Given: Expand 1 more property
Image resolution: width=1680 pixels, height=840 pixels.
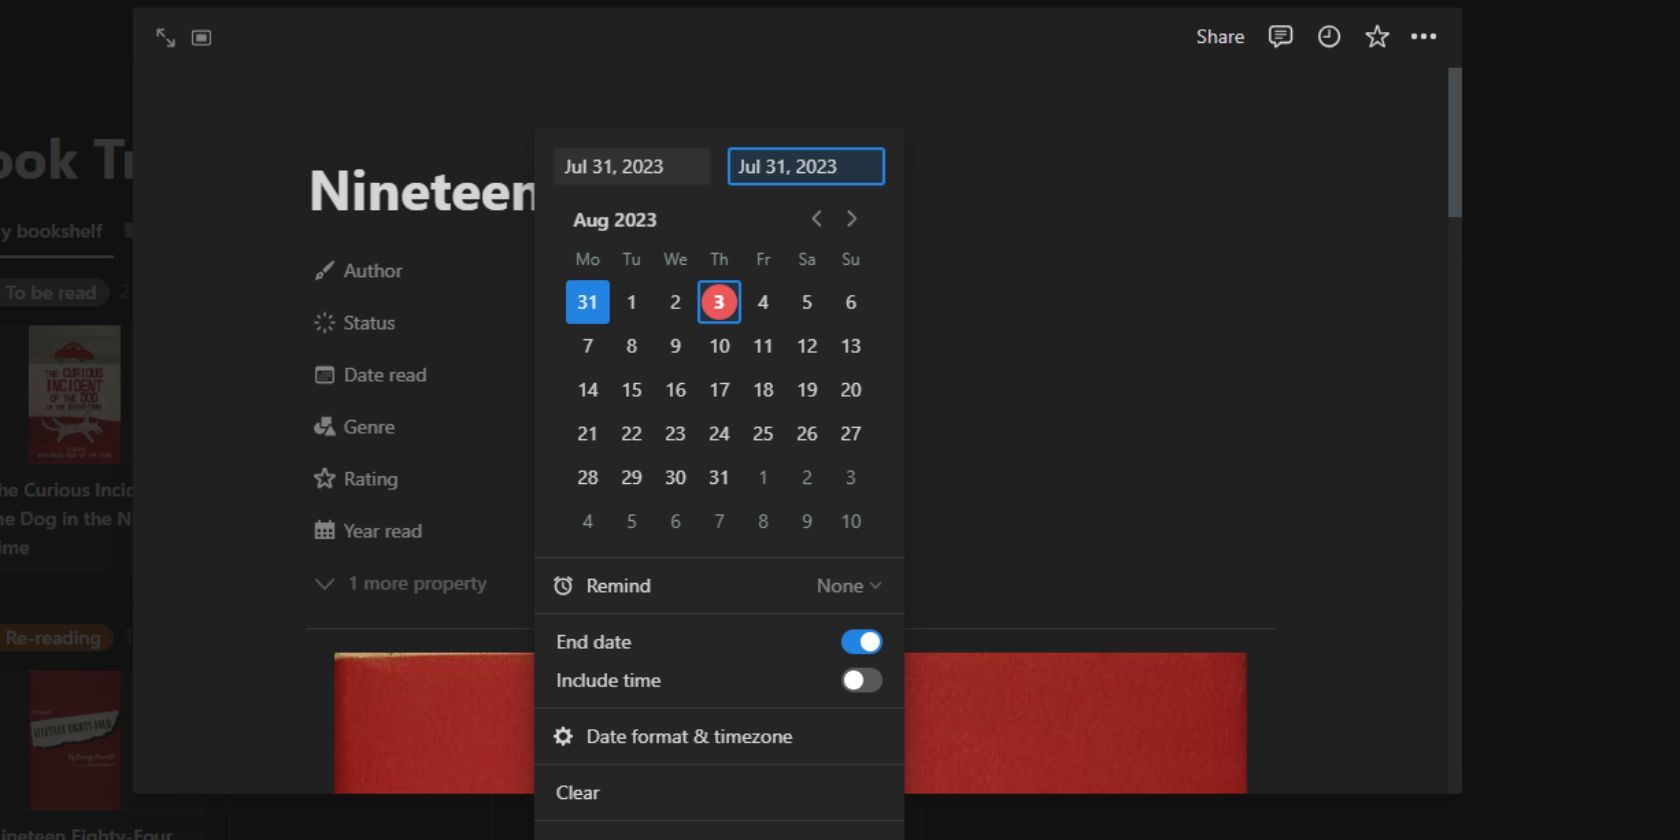Looking at the screenshot, I should click(401, 584).
